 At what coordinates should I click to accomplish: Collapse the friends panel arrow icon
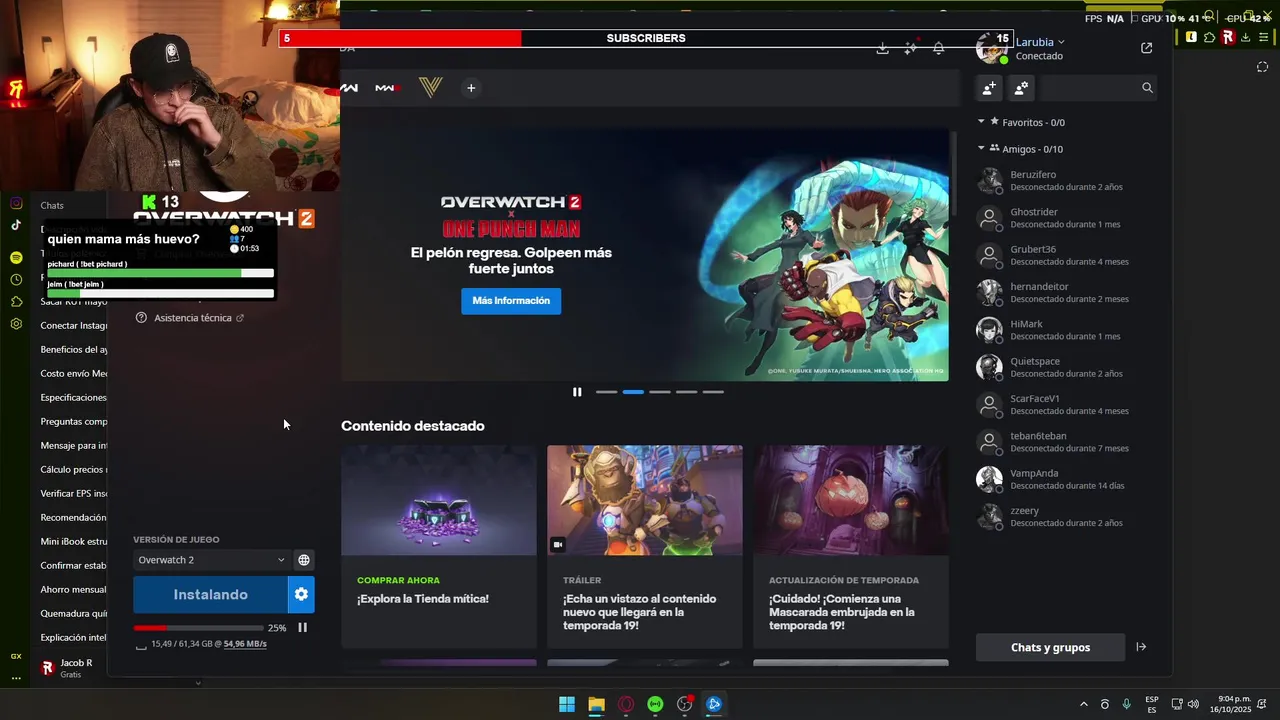click(1141, 647)
